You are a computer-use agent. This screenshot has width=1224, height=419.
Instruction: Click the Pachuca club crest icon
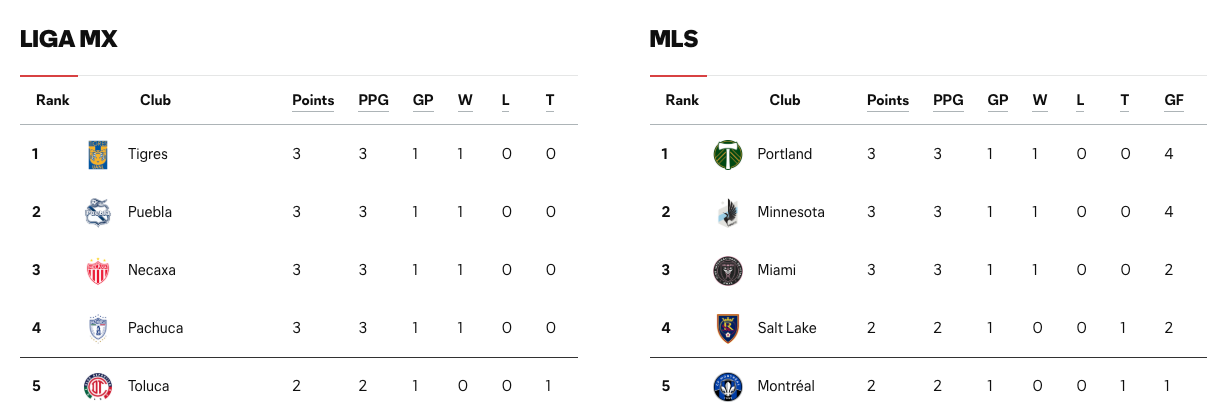[x=97, y=328]
